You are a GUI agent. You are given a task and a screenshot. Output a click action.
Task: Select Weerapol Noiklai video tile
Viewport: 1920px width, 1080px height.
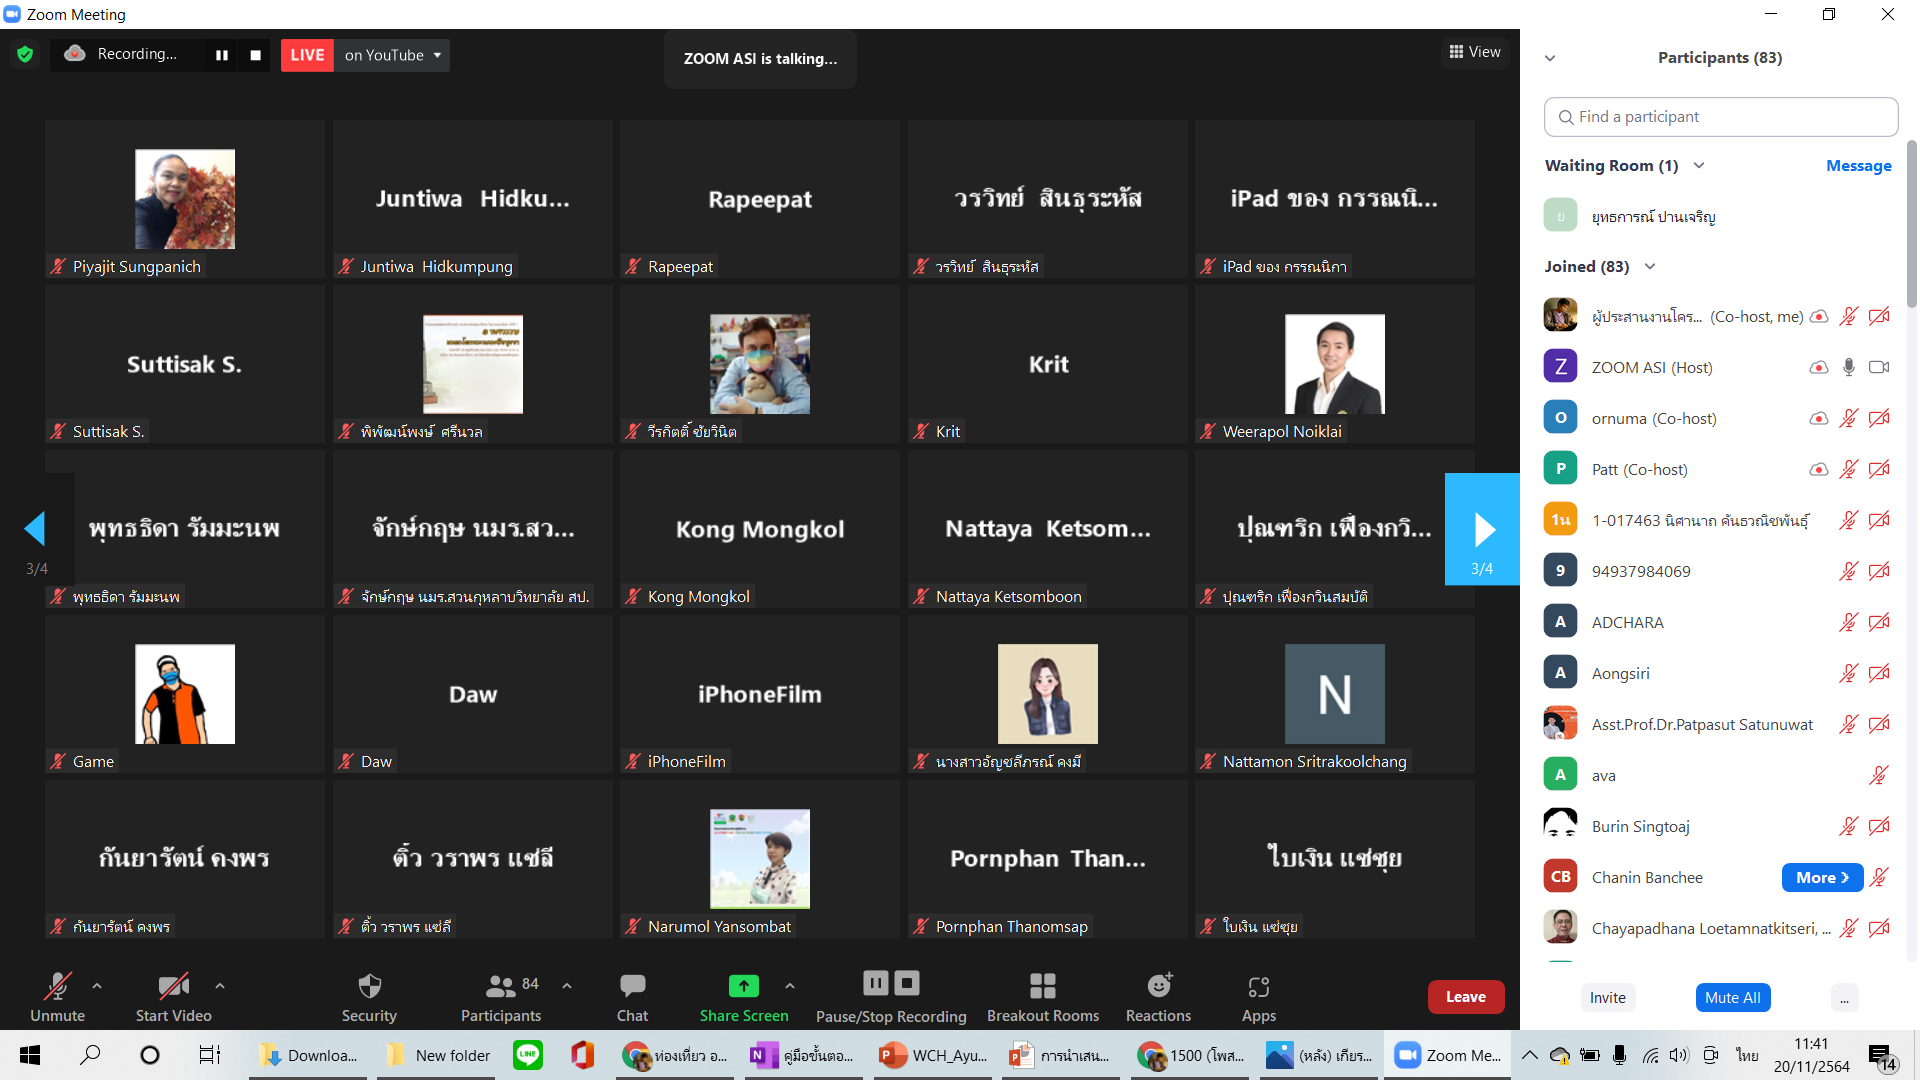(x=1335, y=364)
